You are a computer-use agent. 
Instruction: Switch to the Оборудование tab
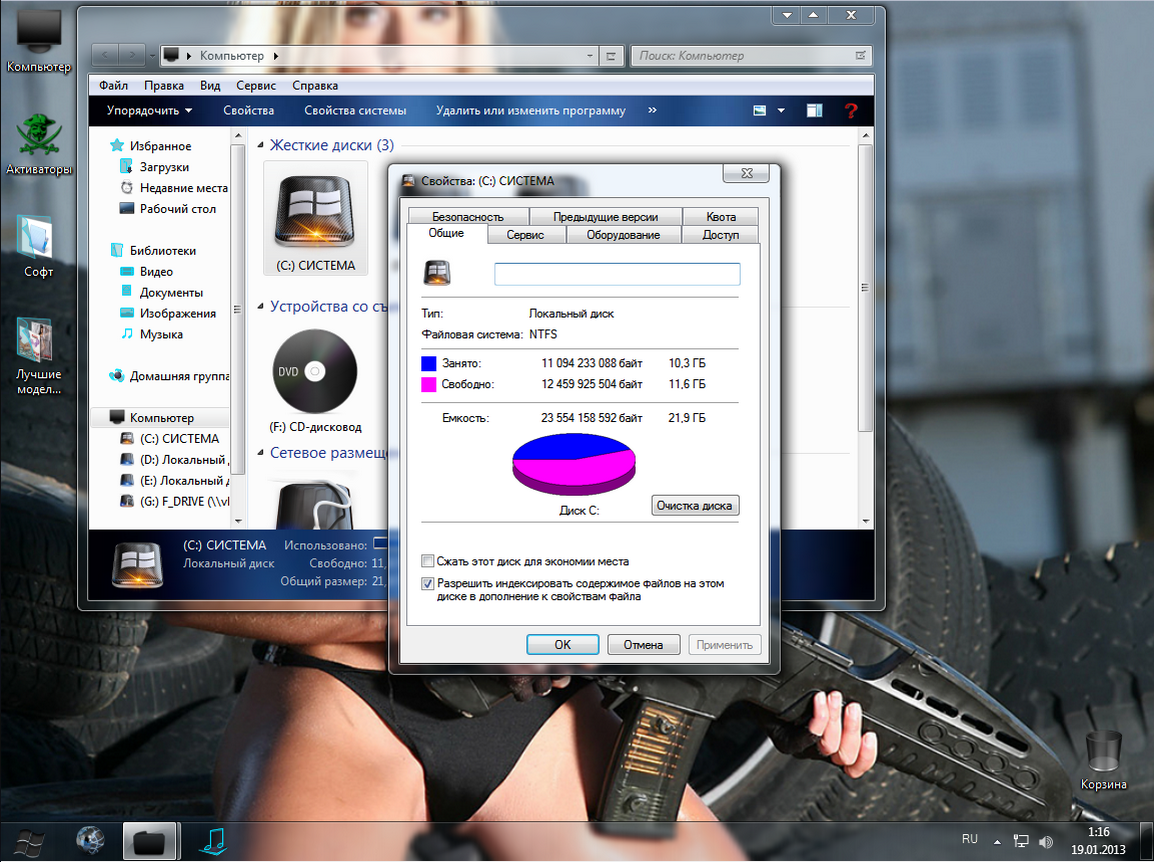pos(623,235)
